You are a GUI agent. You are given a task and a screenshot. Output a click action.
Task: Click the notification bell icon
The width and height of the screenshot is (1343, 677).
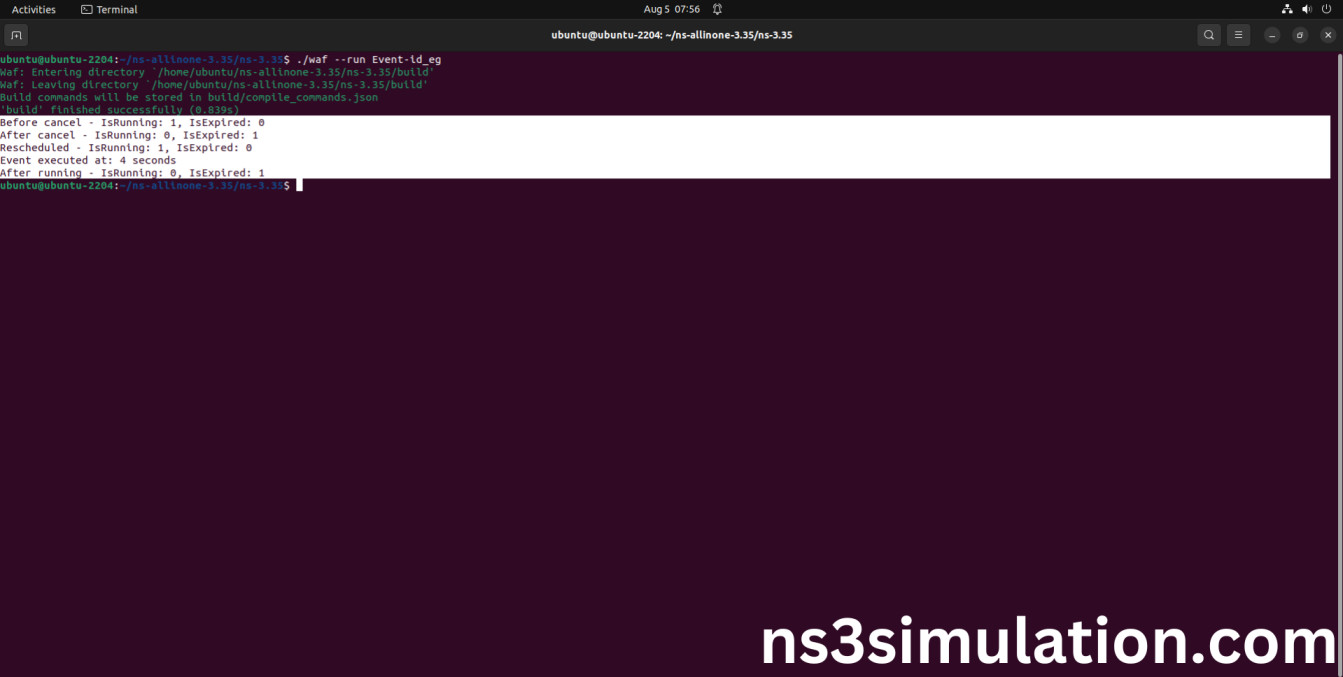point(717,9)
